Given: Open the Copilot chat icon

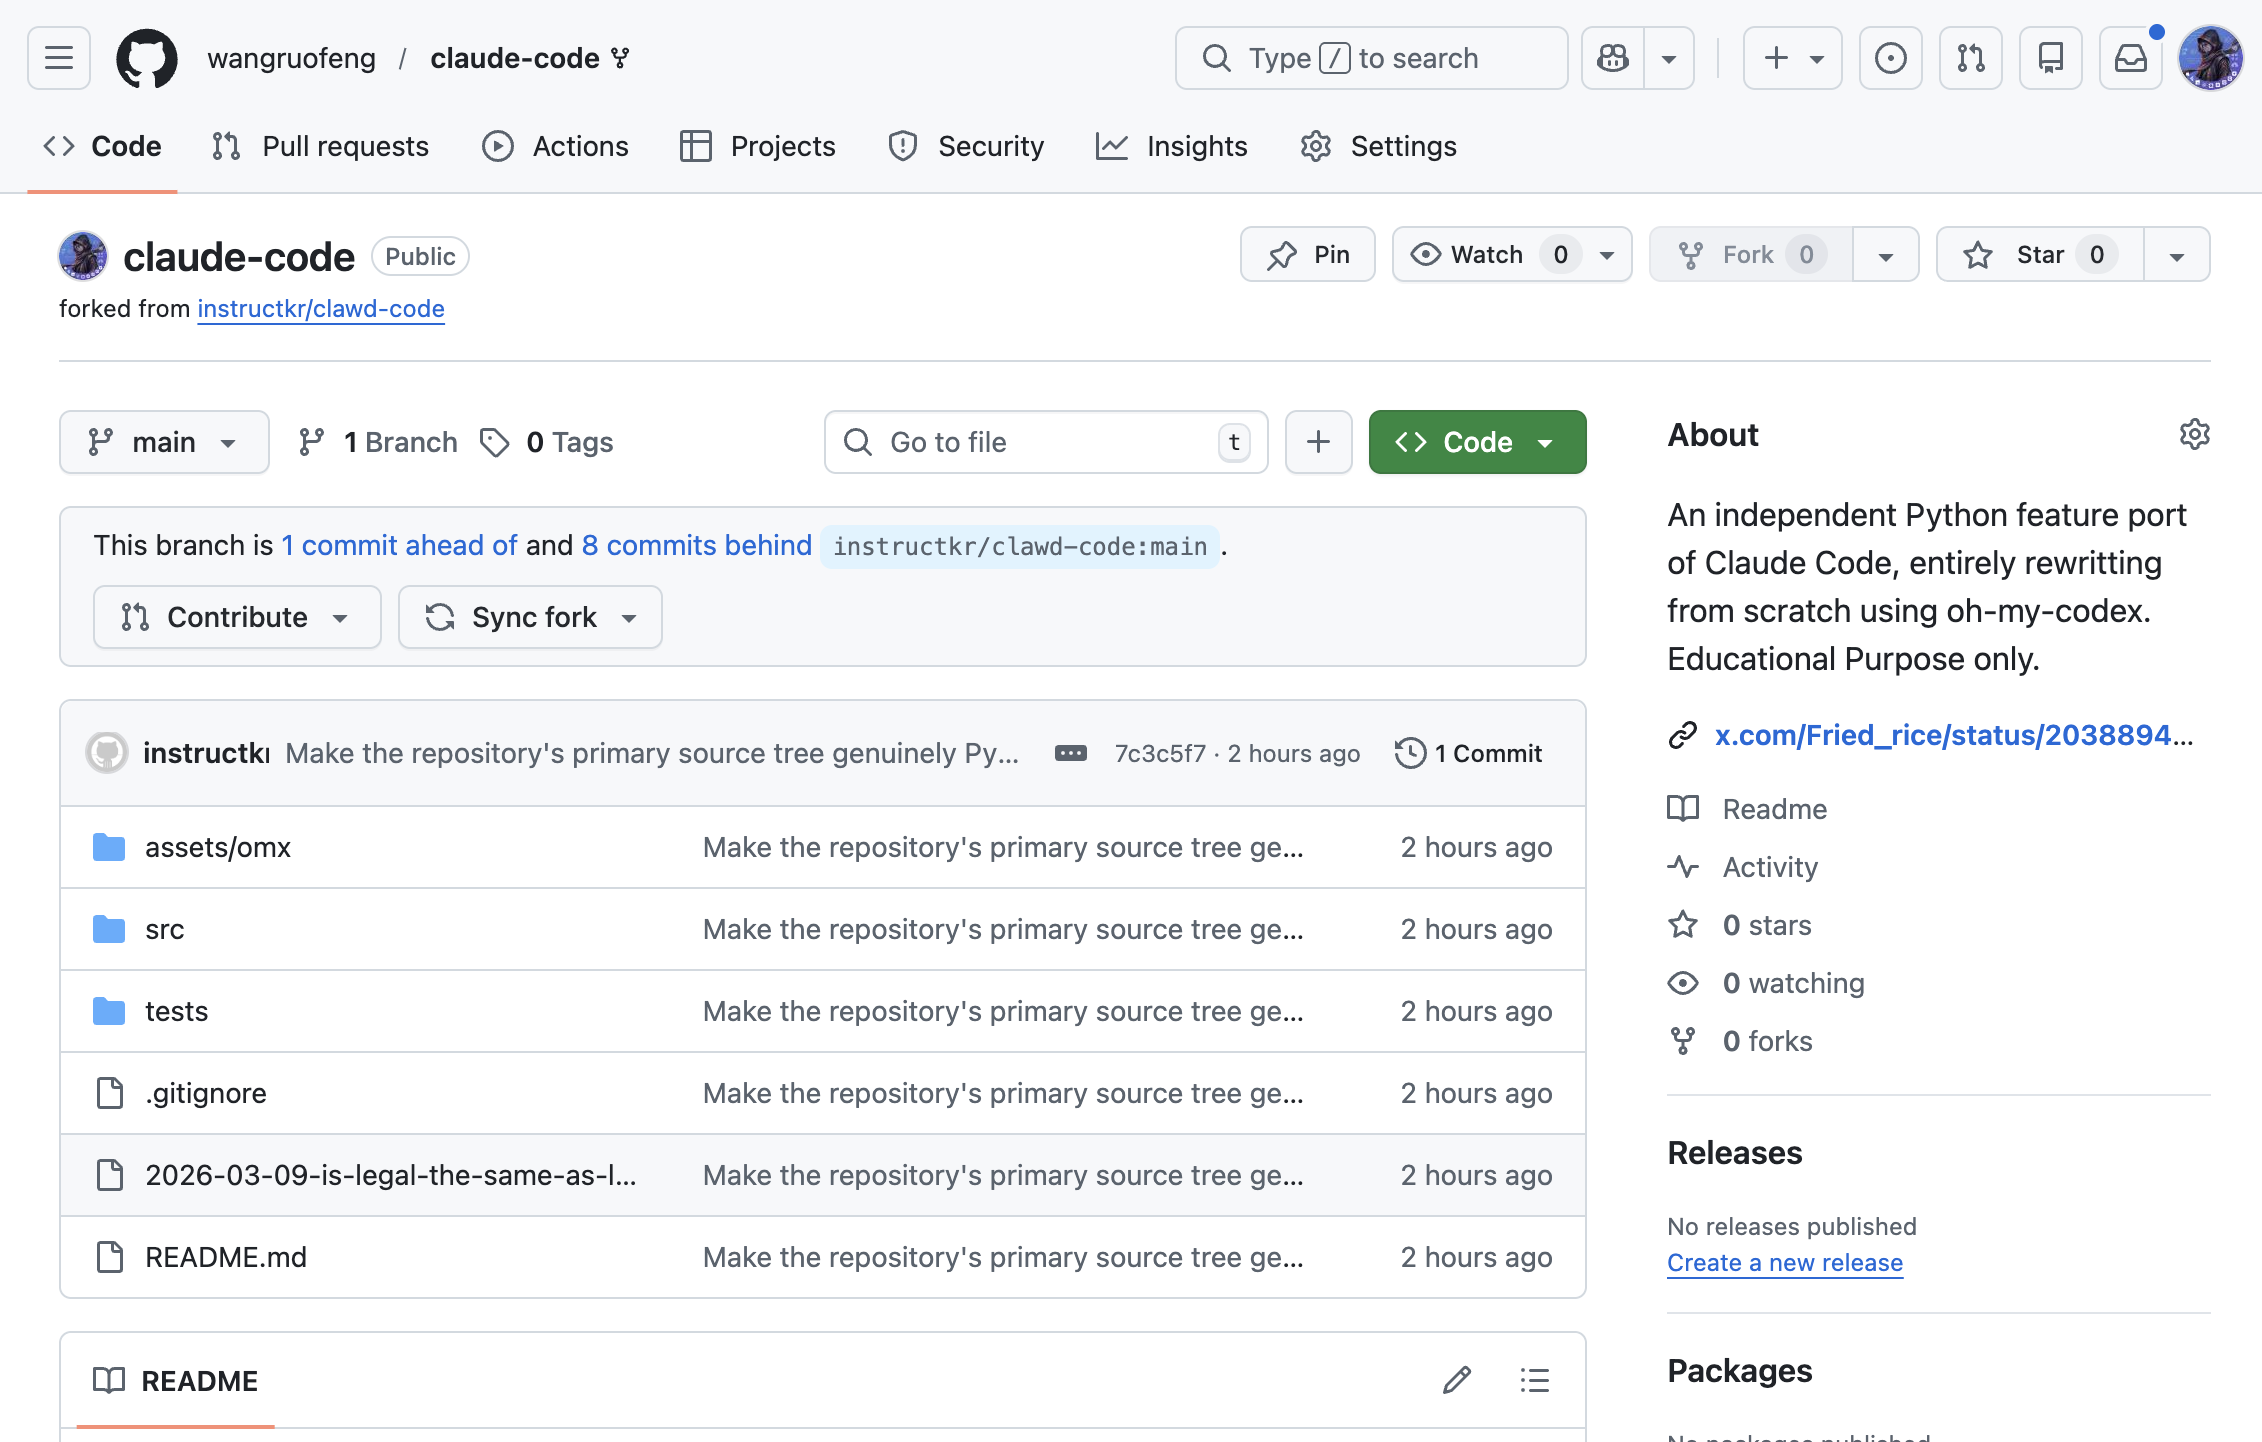Looking at the screenshot, I should 1613,58.
